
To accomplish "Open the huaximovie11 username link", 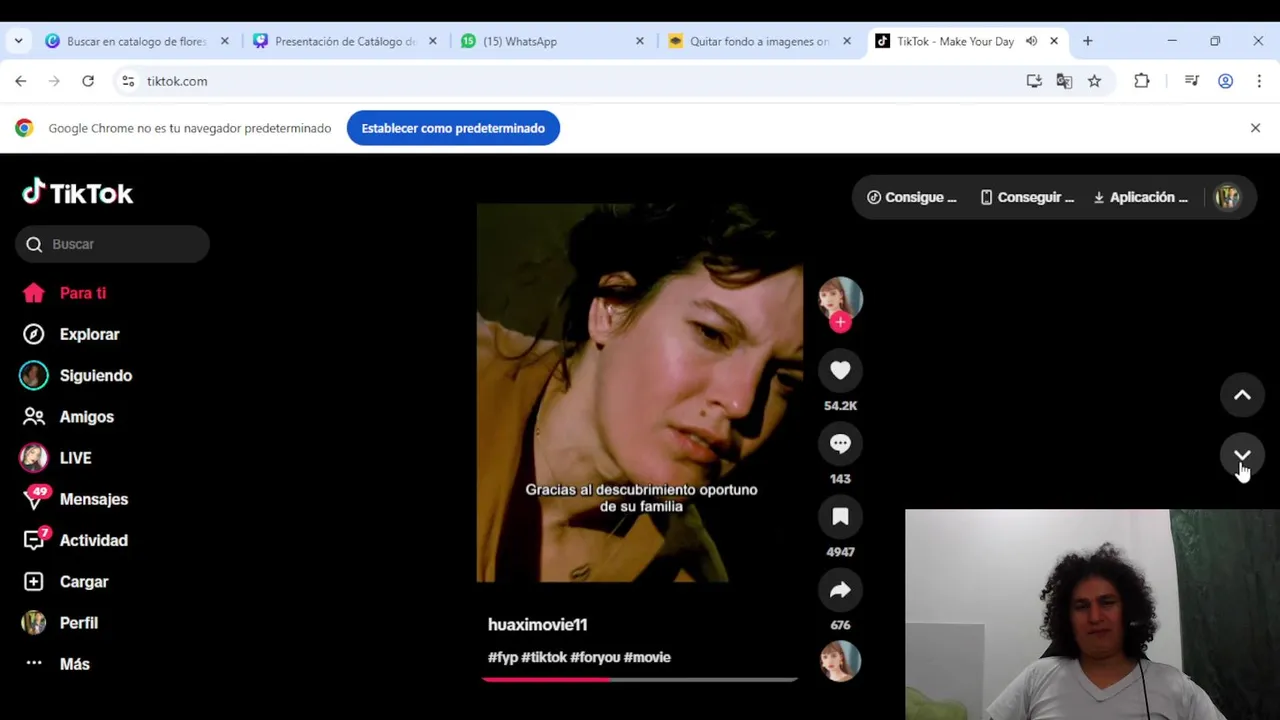I will coord(537,624).
